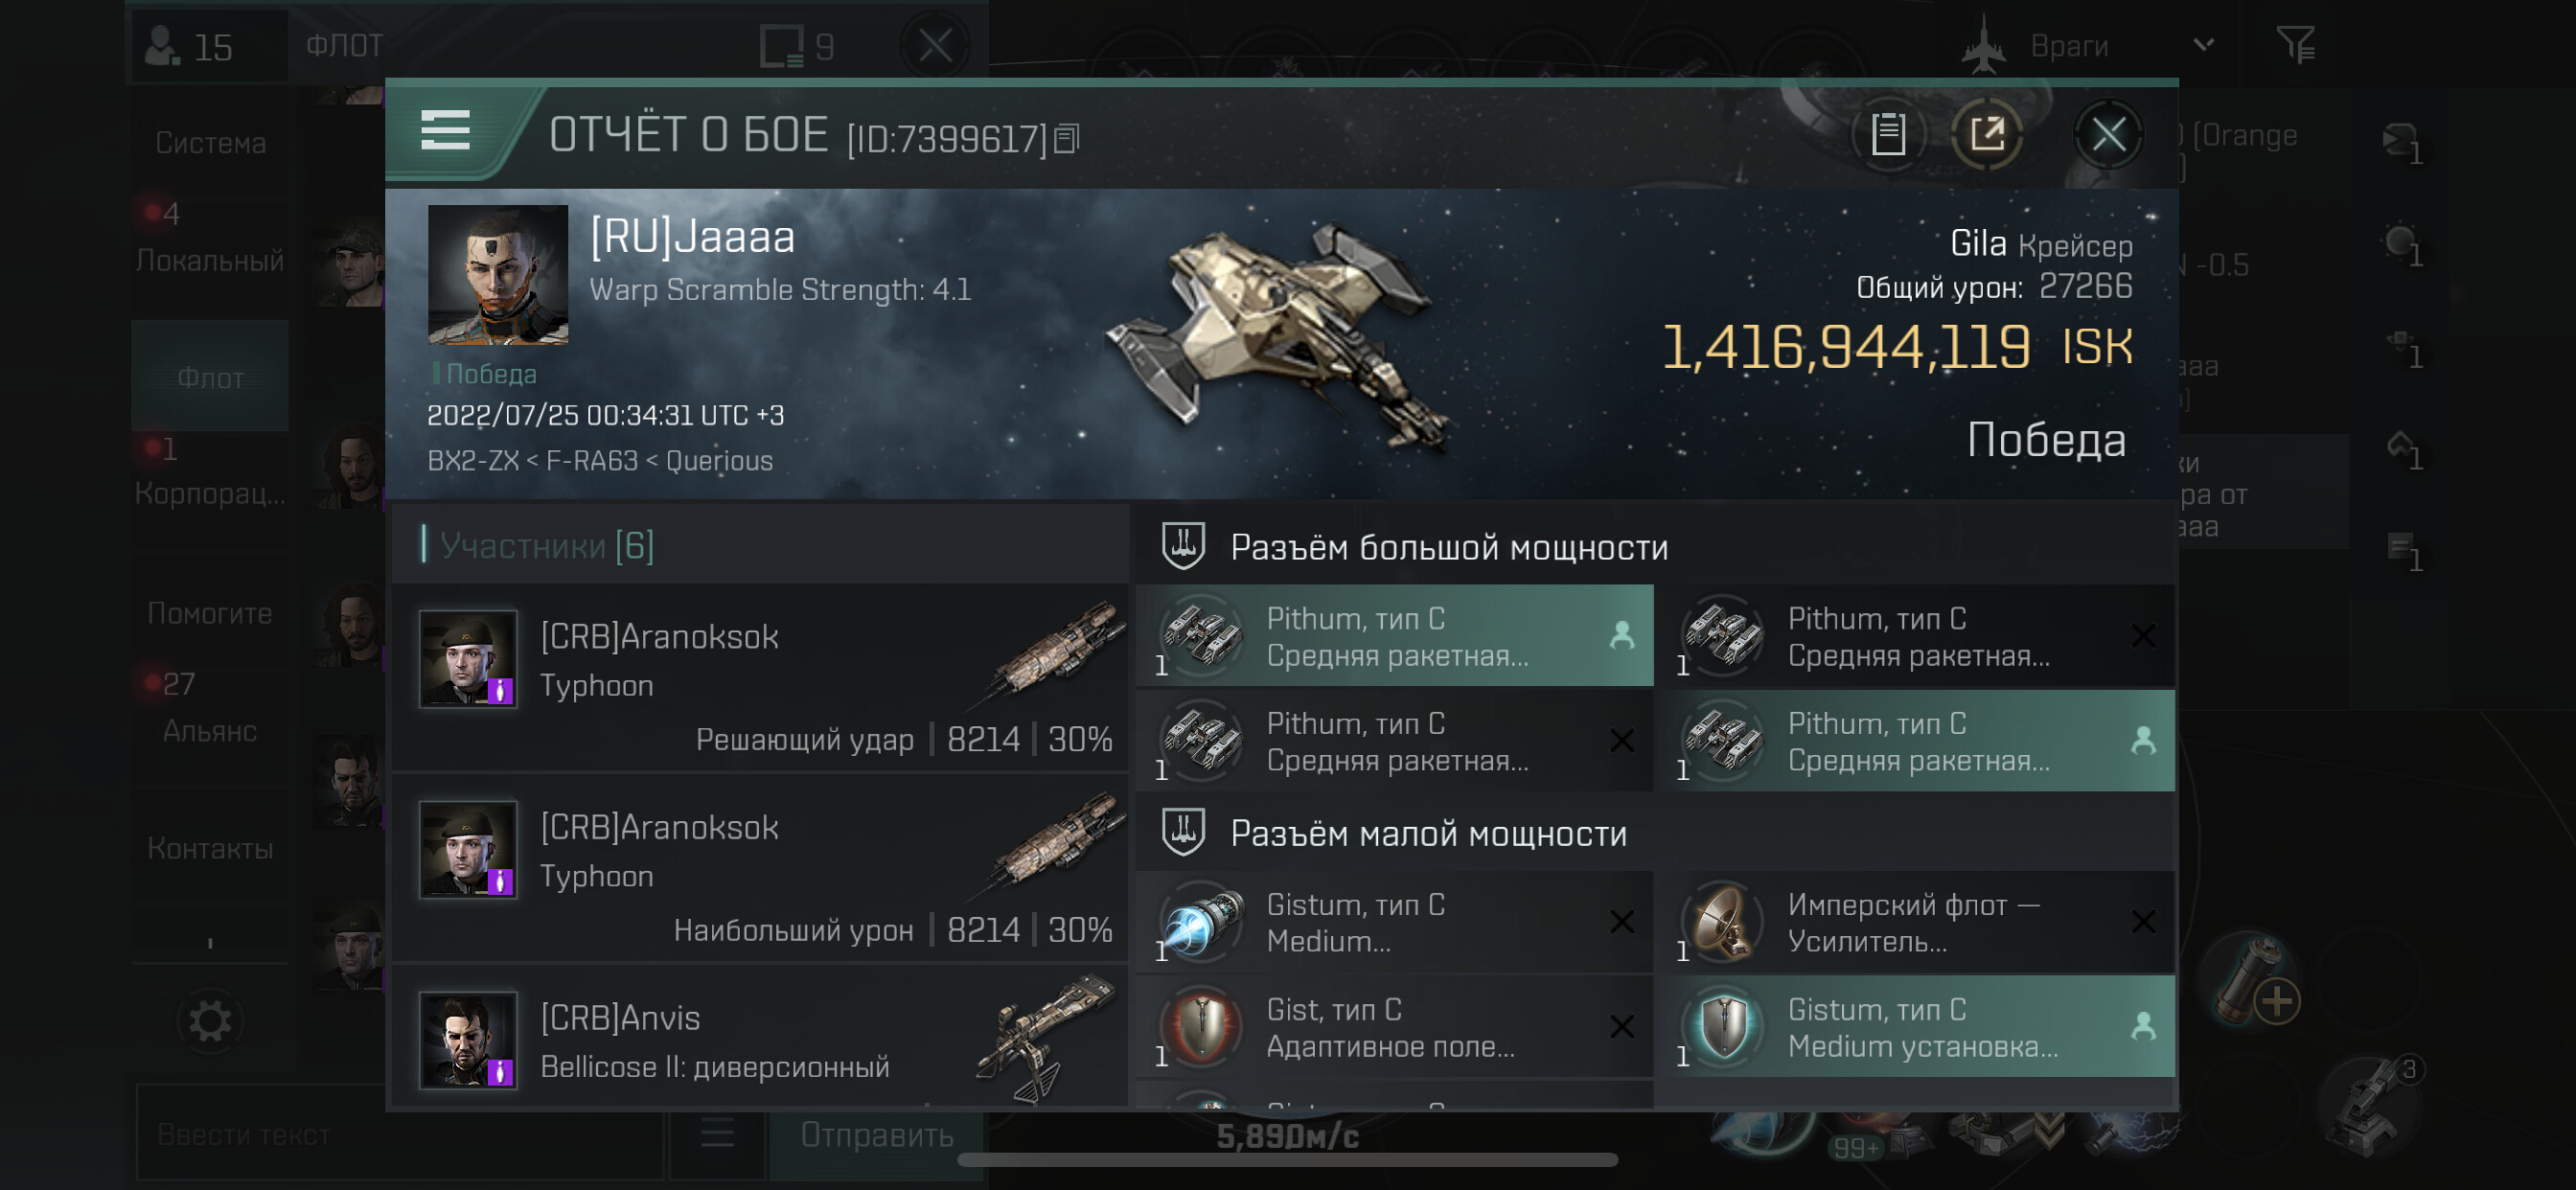Click the horizontal scrollbar at bottom
2576x1190 pixels.
coord(1287,1160)
